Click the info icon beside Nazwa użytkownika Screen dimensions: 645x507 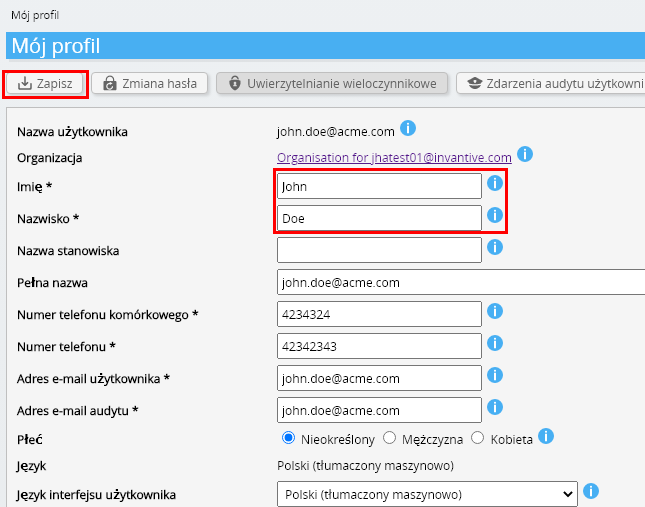408,128
